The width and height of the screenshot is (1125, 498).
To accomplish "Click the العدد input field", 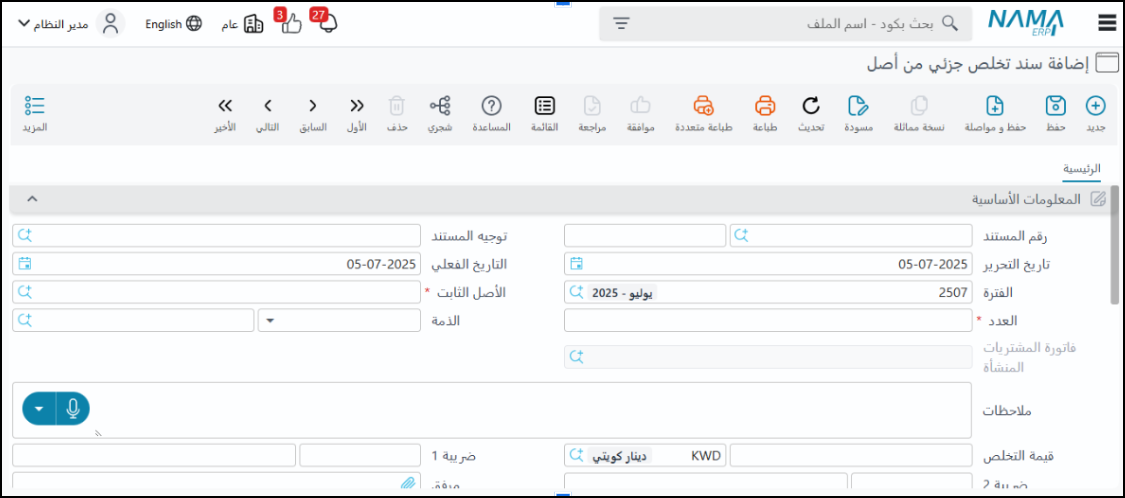I will 767,321.
